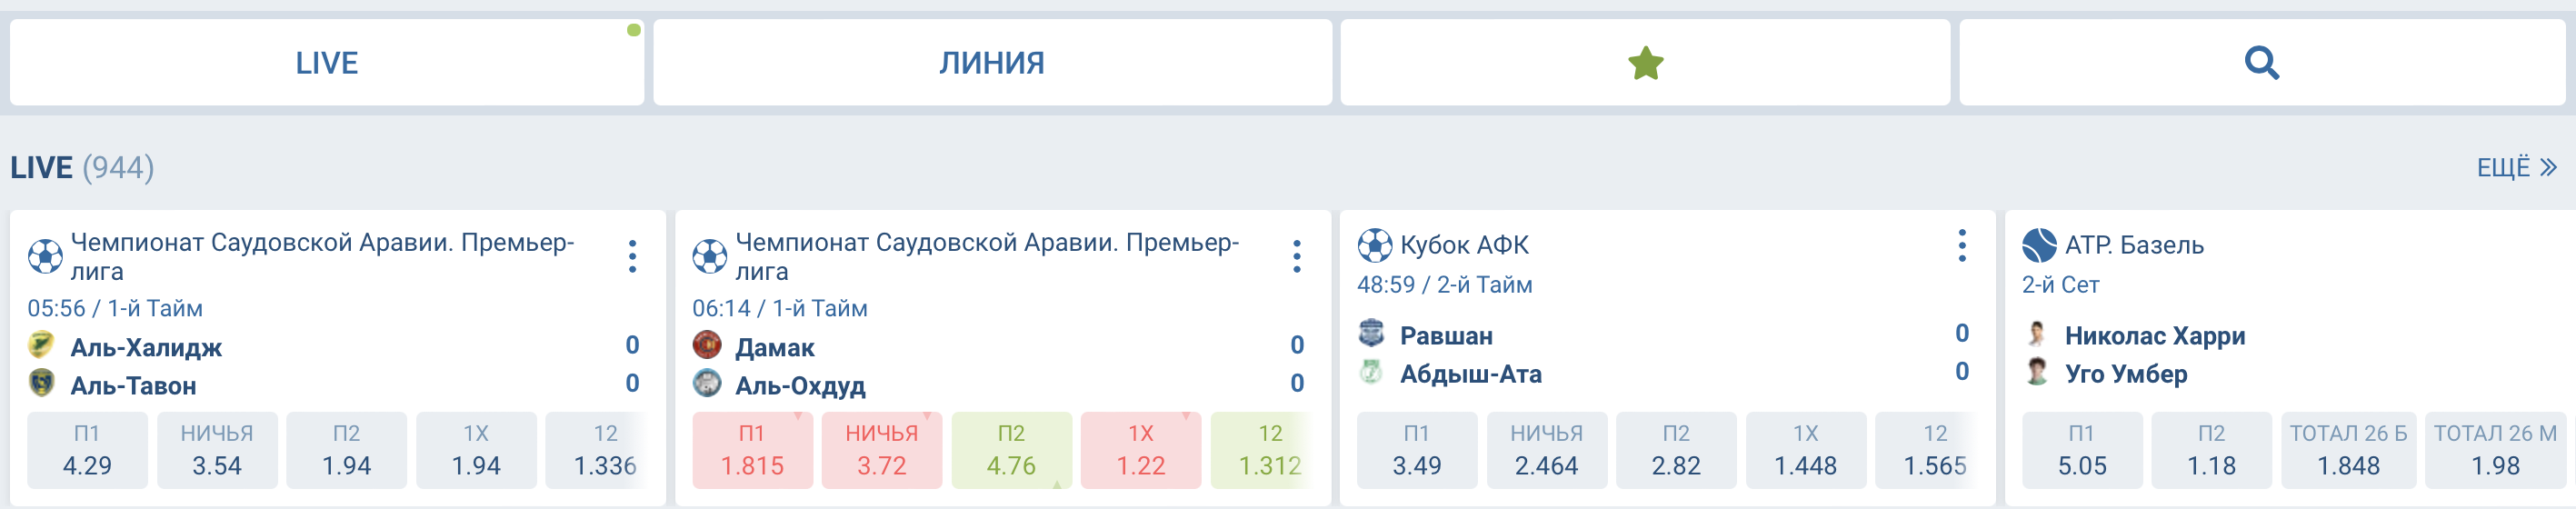
Task: Switch to the ЛИНИЯ tab
Action: coord(992,63)
